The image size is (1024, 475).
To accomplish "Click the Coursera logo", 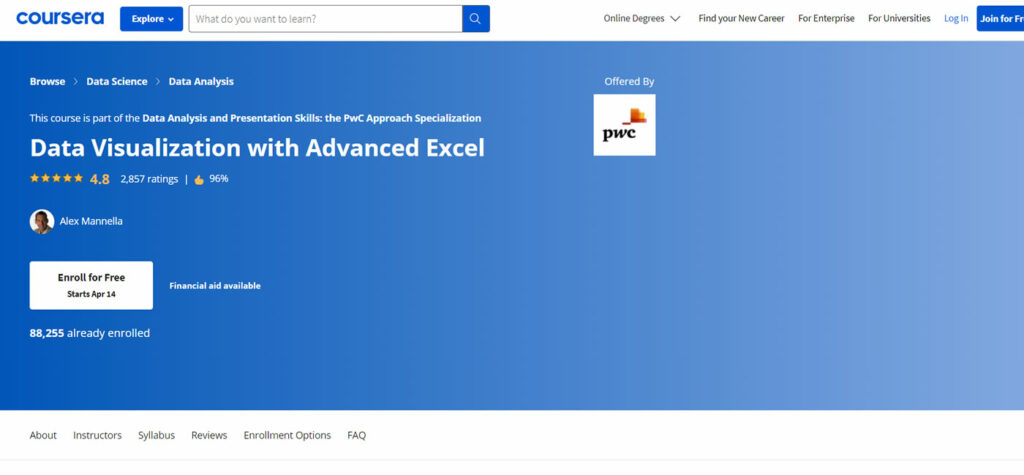I will click(x=62, y=18).
